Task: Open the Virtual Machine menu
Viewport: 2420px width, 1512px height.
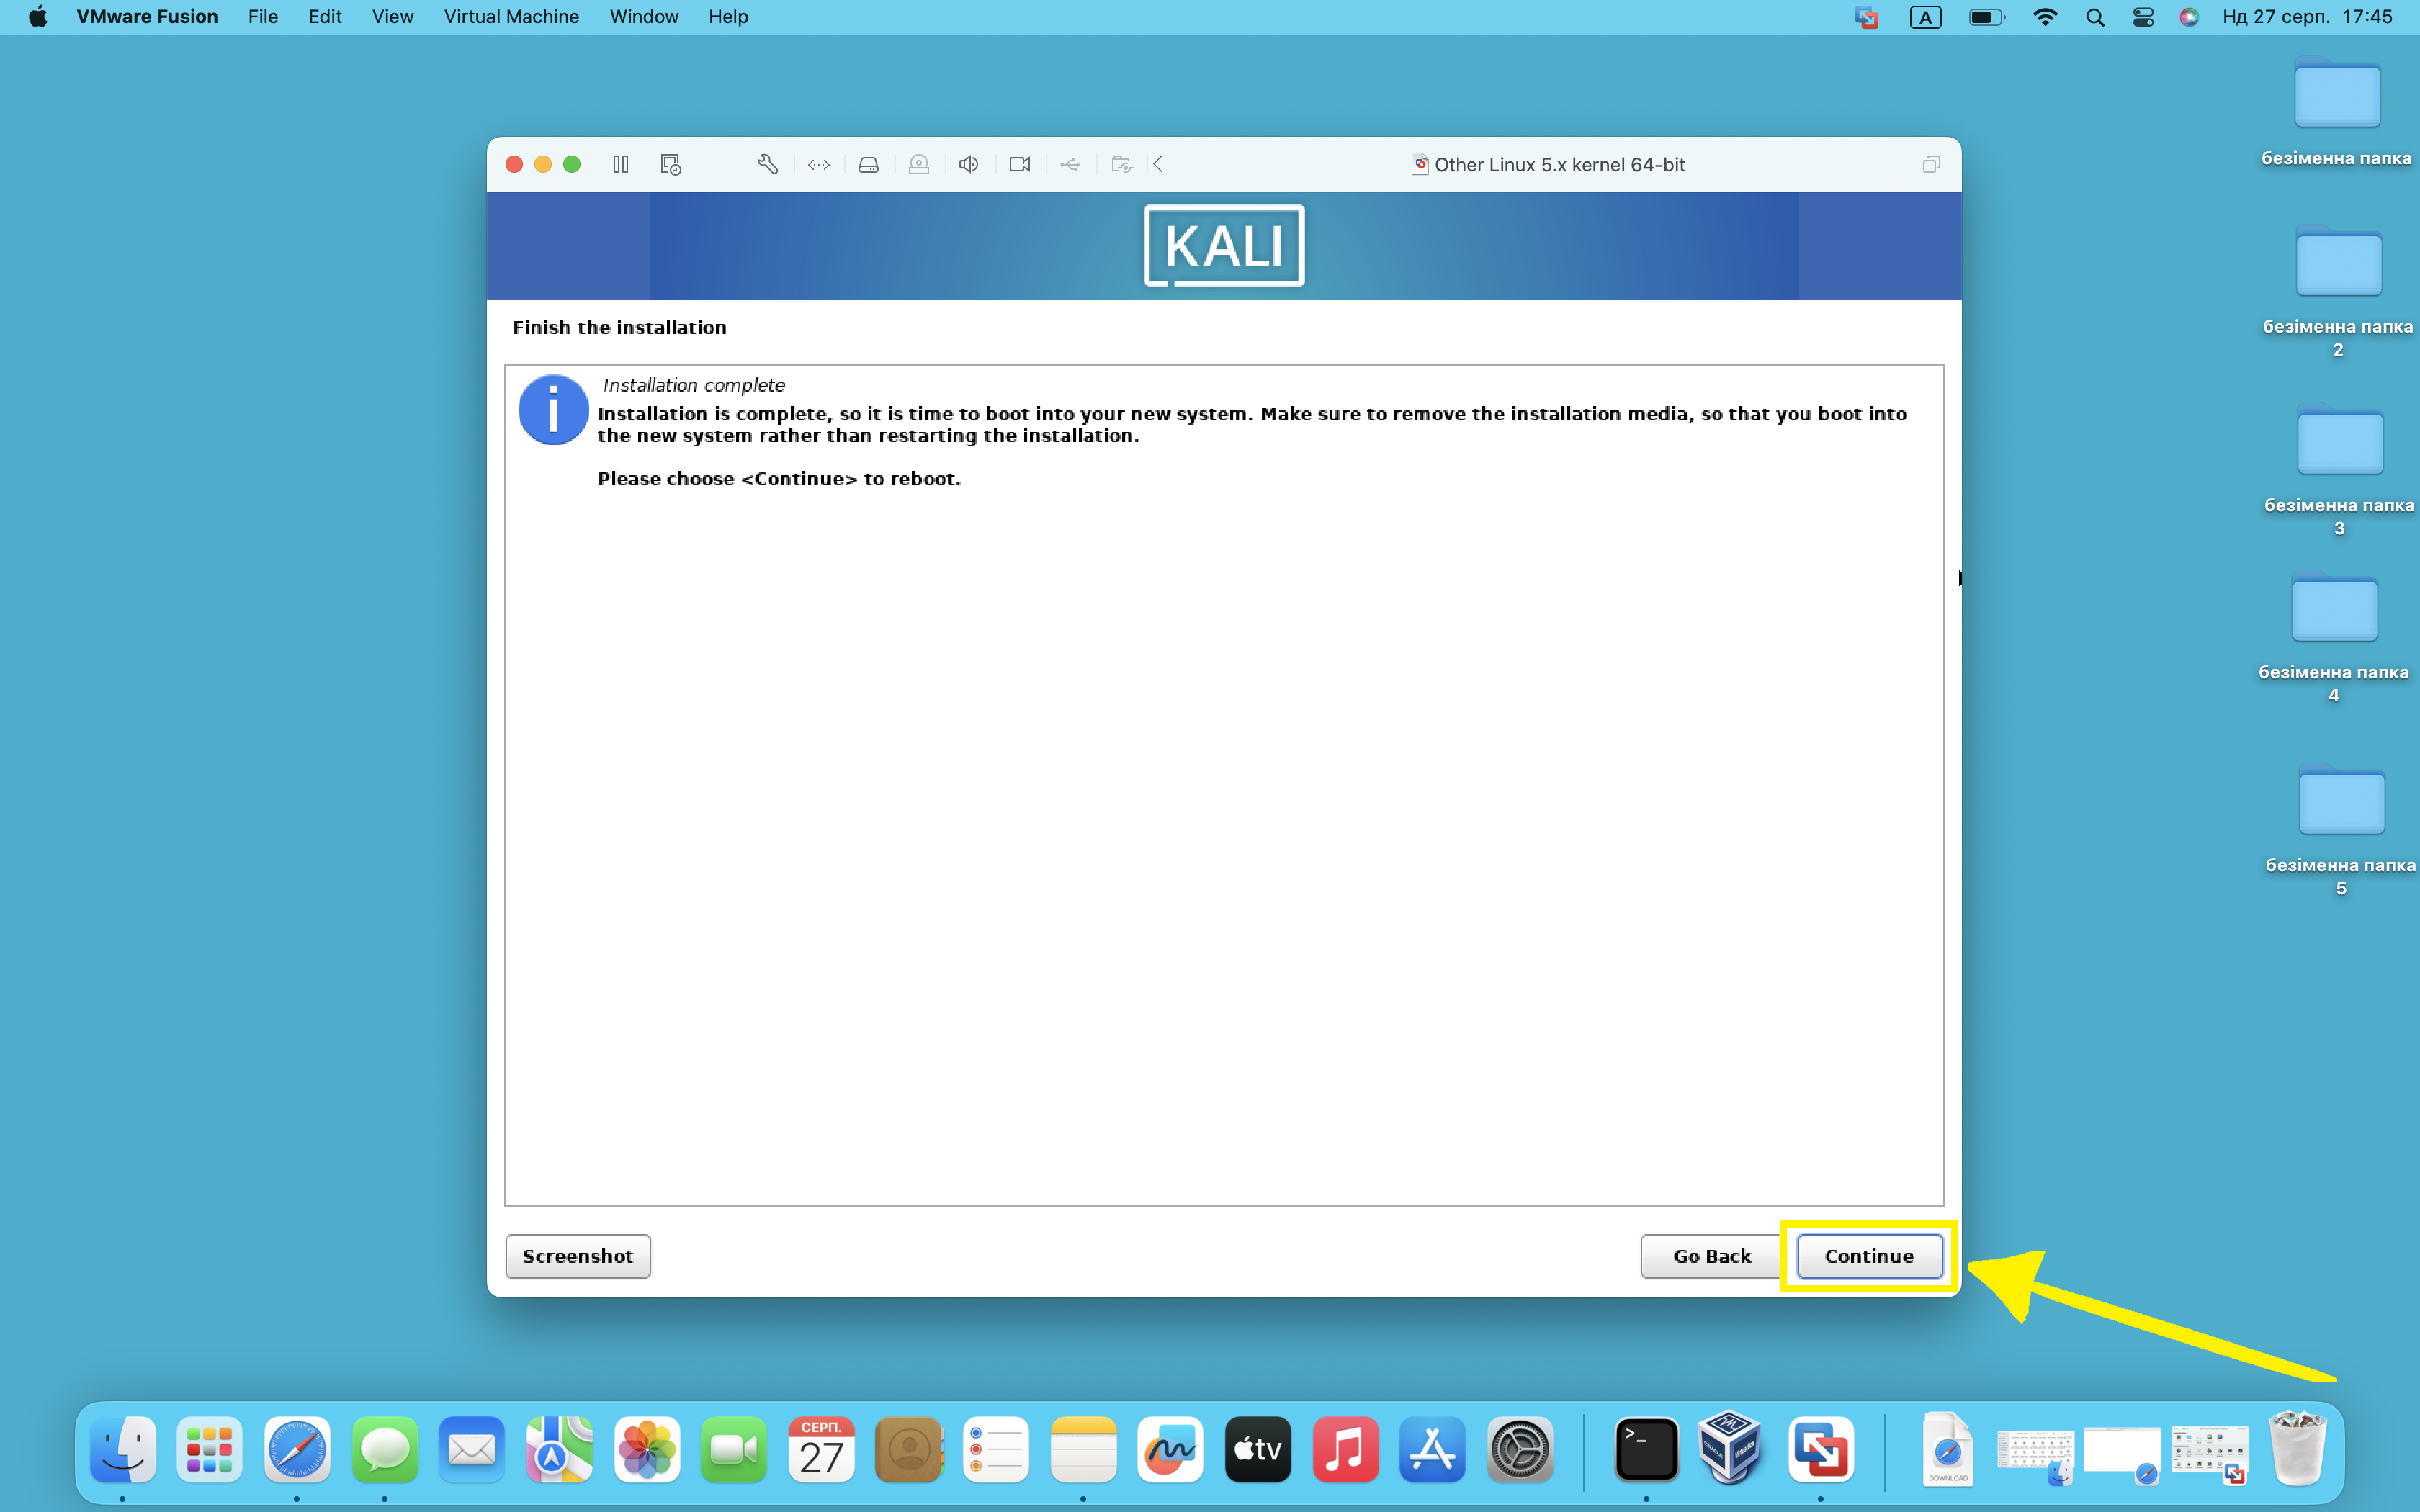Action: (x=511, y=17)
